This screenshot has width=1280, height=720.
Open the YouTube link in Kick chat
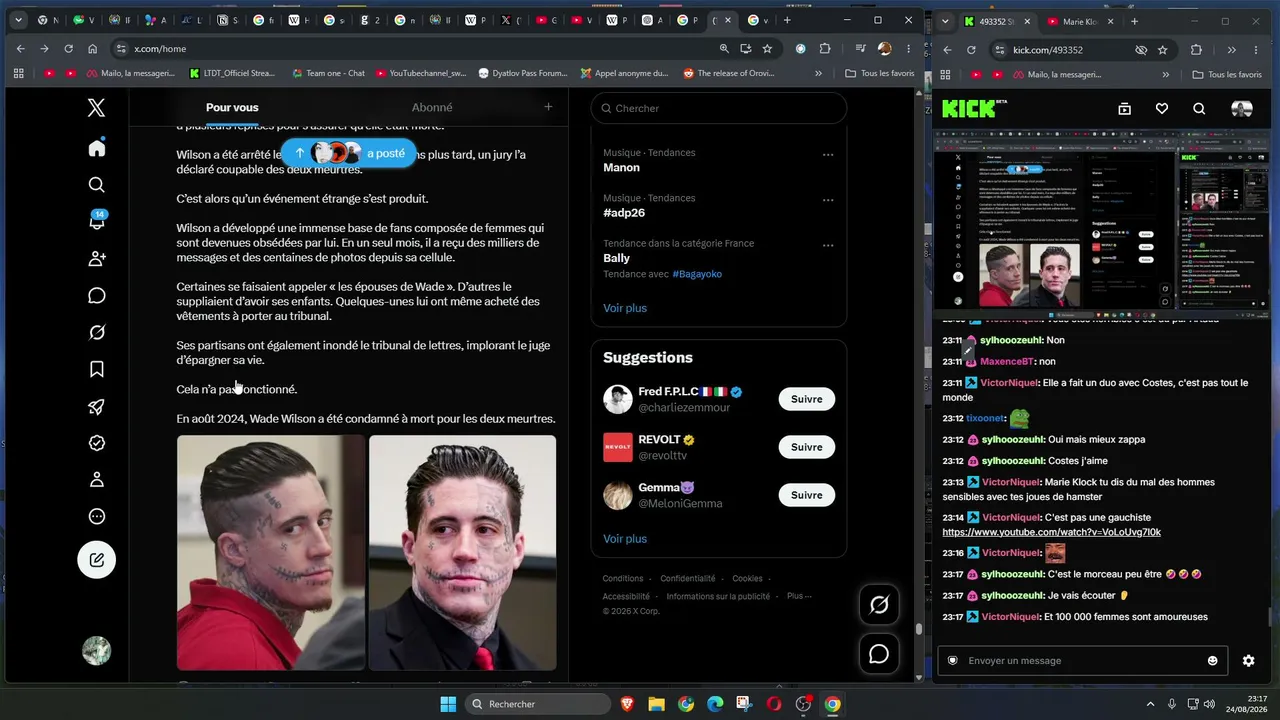pyautogui.click(x=1051, y=532)
